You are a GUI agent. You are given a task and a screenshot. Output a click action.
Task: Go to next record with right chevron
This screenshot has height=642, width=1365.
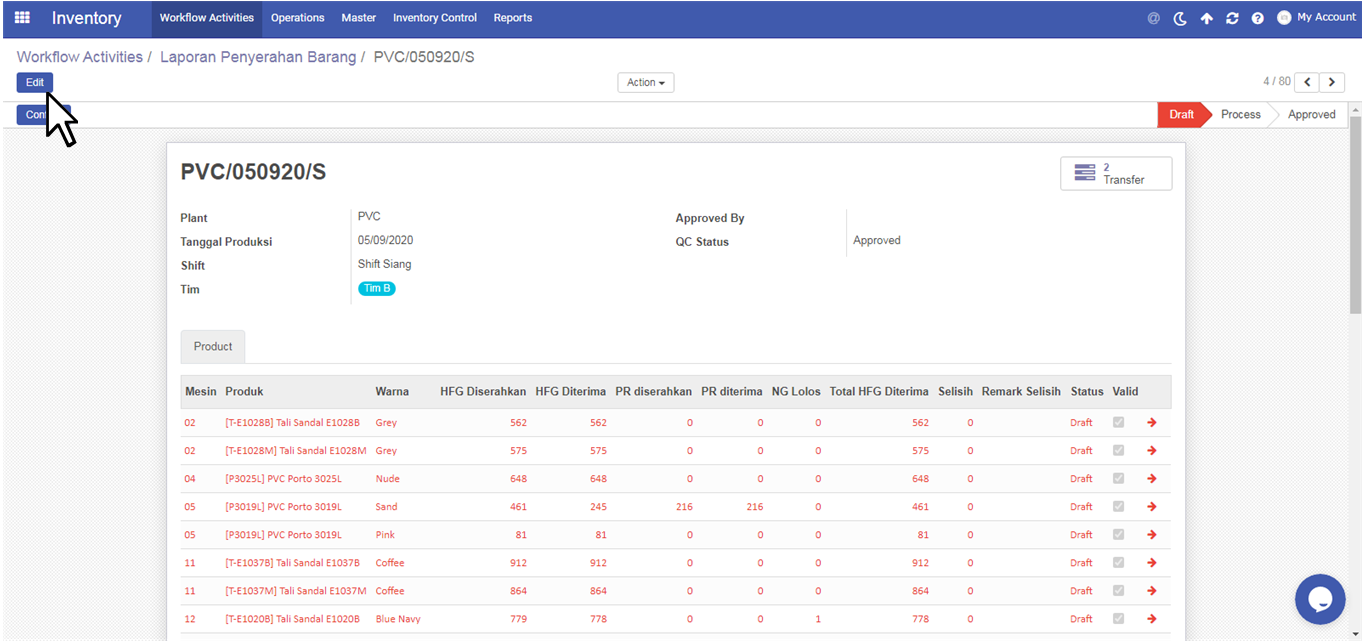pos(1332,82)
